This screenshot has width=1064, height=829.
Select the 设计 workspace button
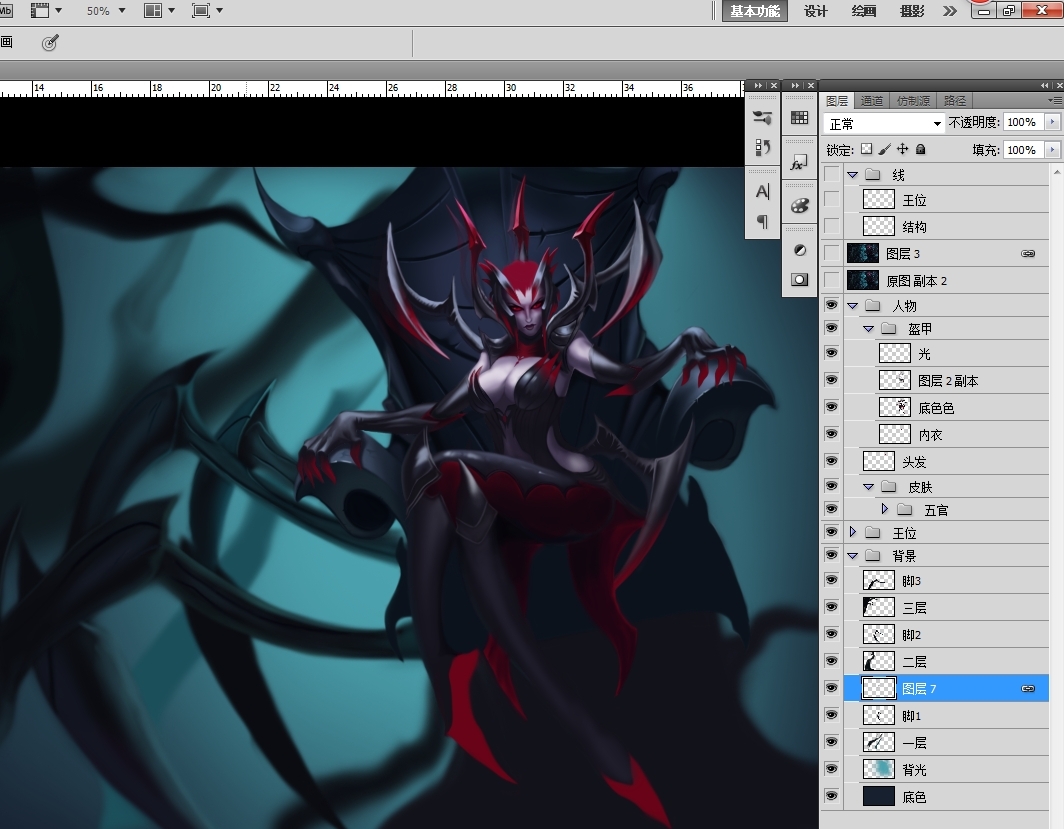pyautogui.click(x=816, y=11)
